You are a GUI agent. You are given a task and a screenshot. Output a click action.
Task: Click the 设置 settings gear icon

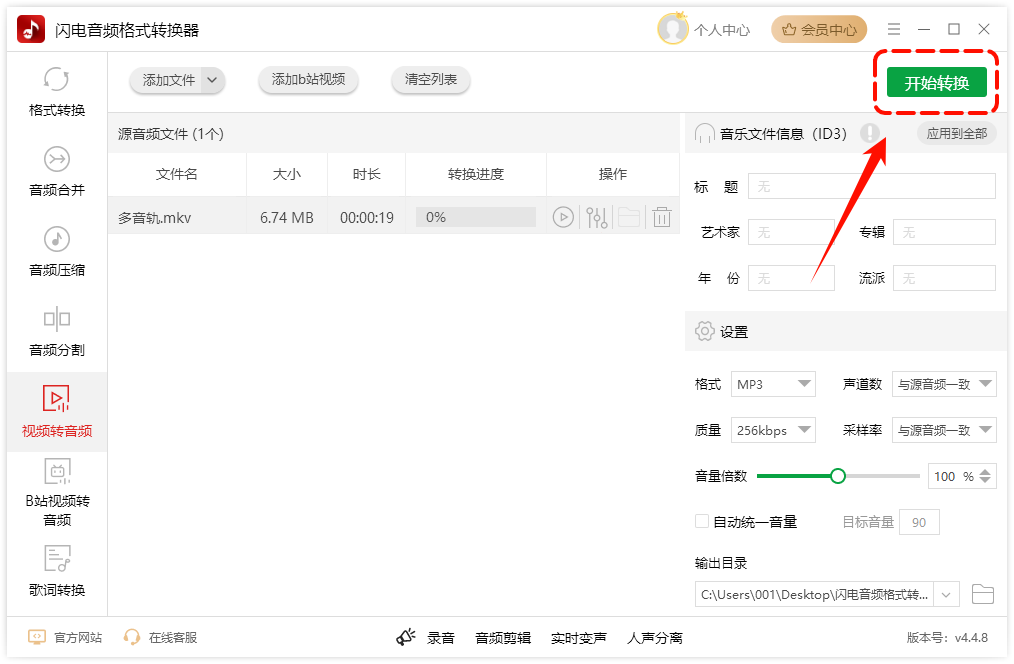704,331
